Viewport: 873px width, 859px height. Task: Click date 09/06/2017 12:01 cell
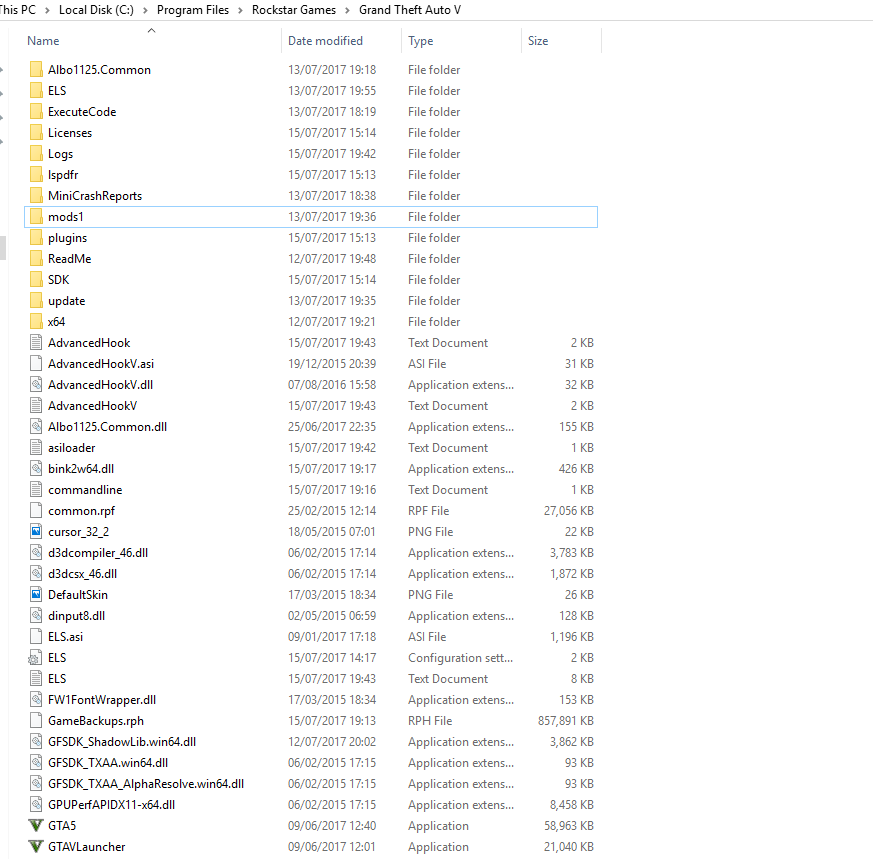pyautogui.click(x=332, y=847)
